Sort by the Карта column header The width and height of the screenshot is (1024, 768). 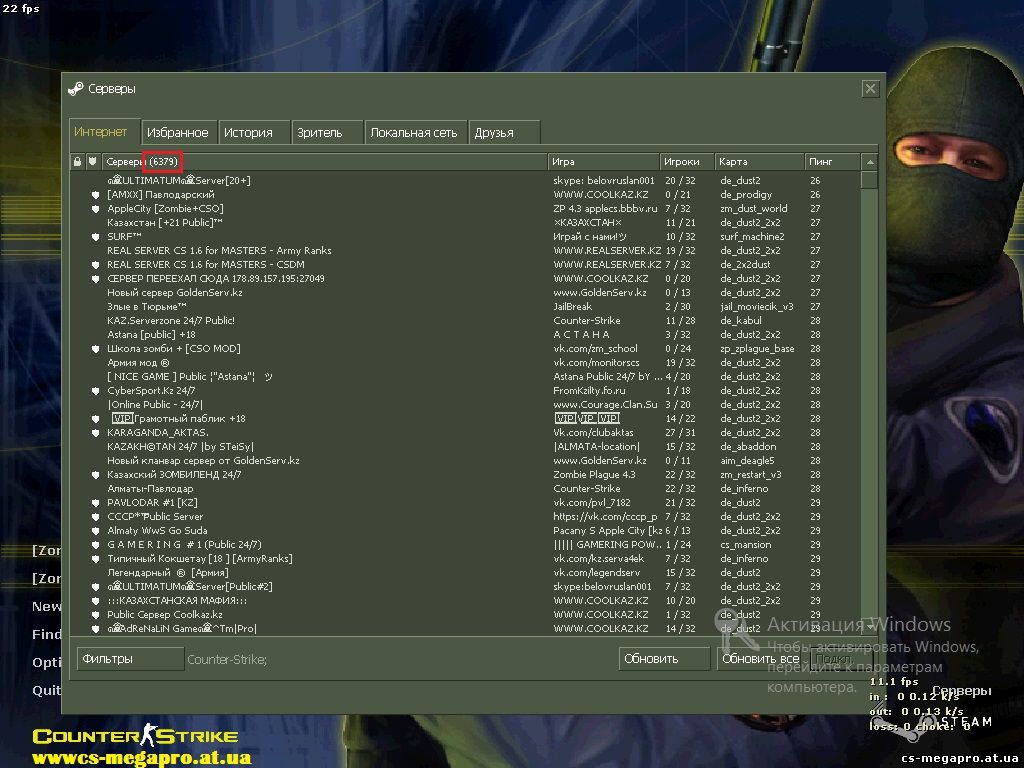coord(760,161)
